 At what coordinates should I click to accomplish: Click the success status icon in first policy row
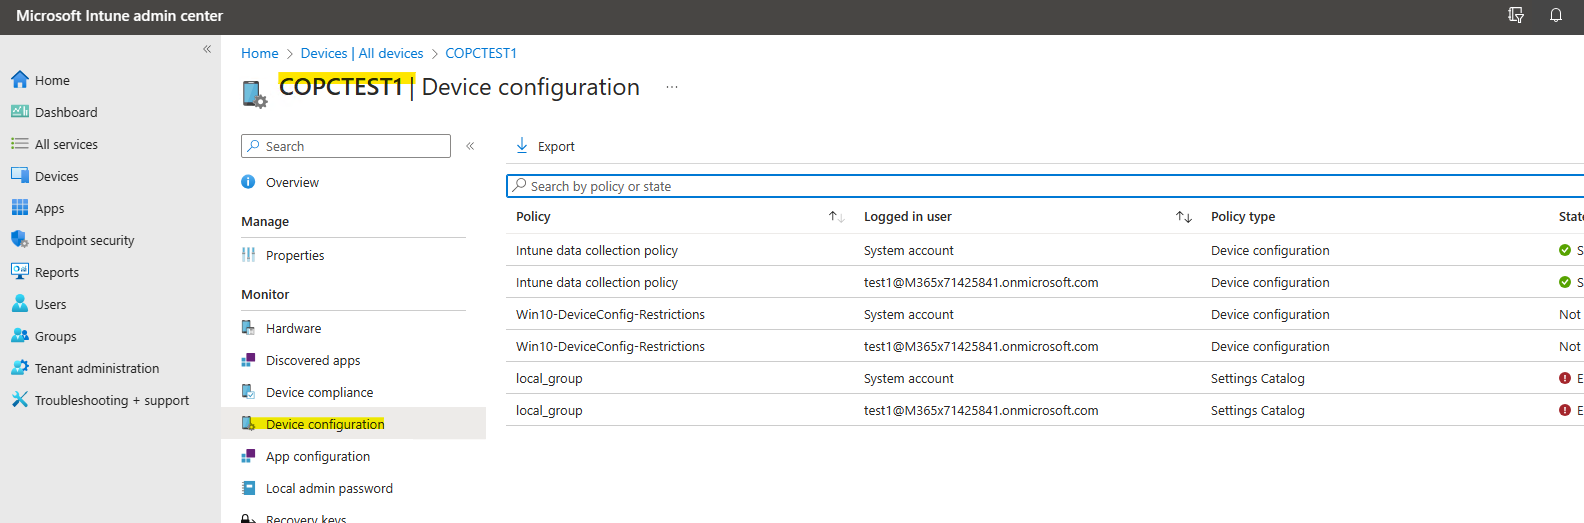[x=1565, y=250]
